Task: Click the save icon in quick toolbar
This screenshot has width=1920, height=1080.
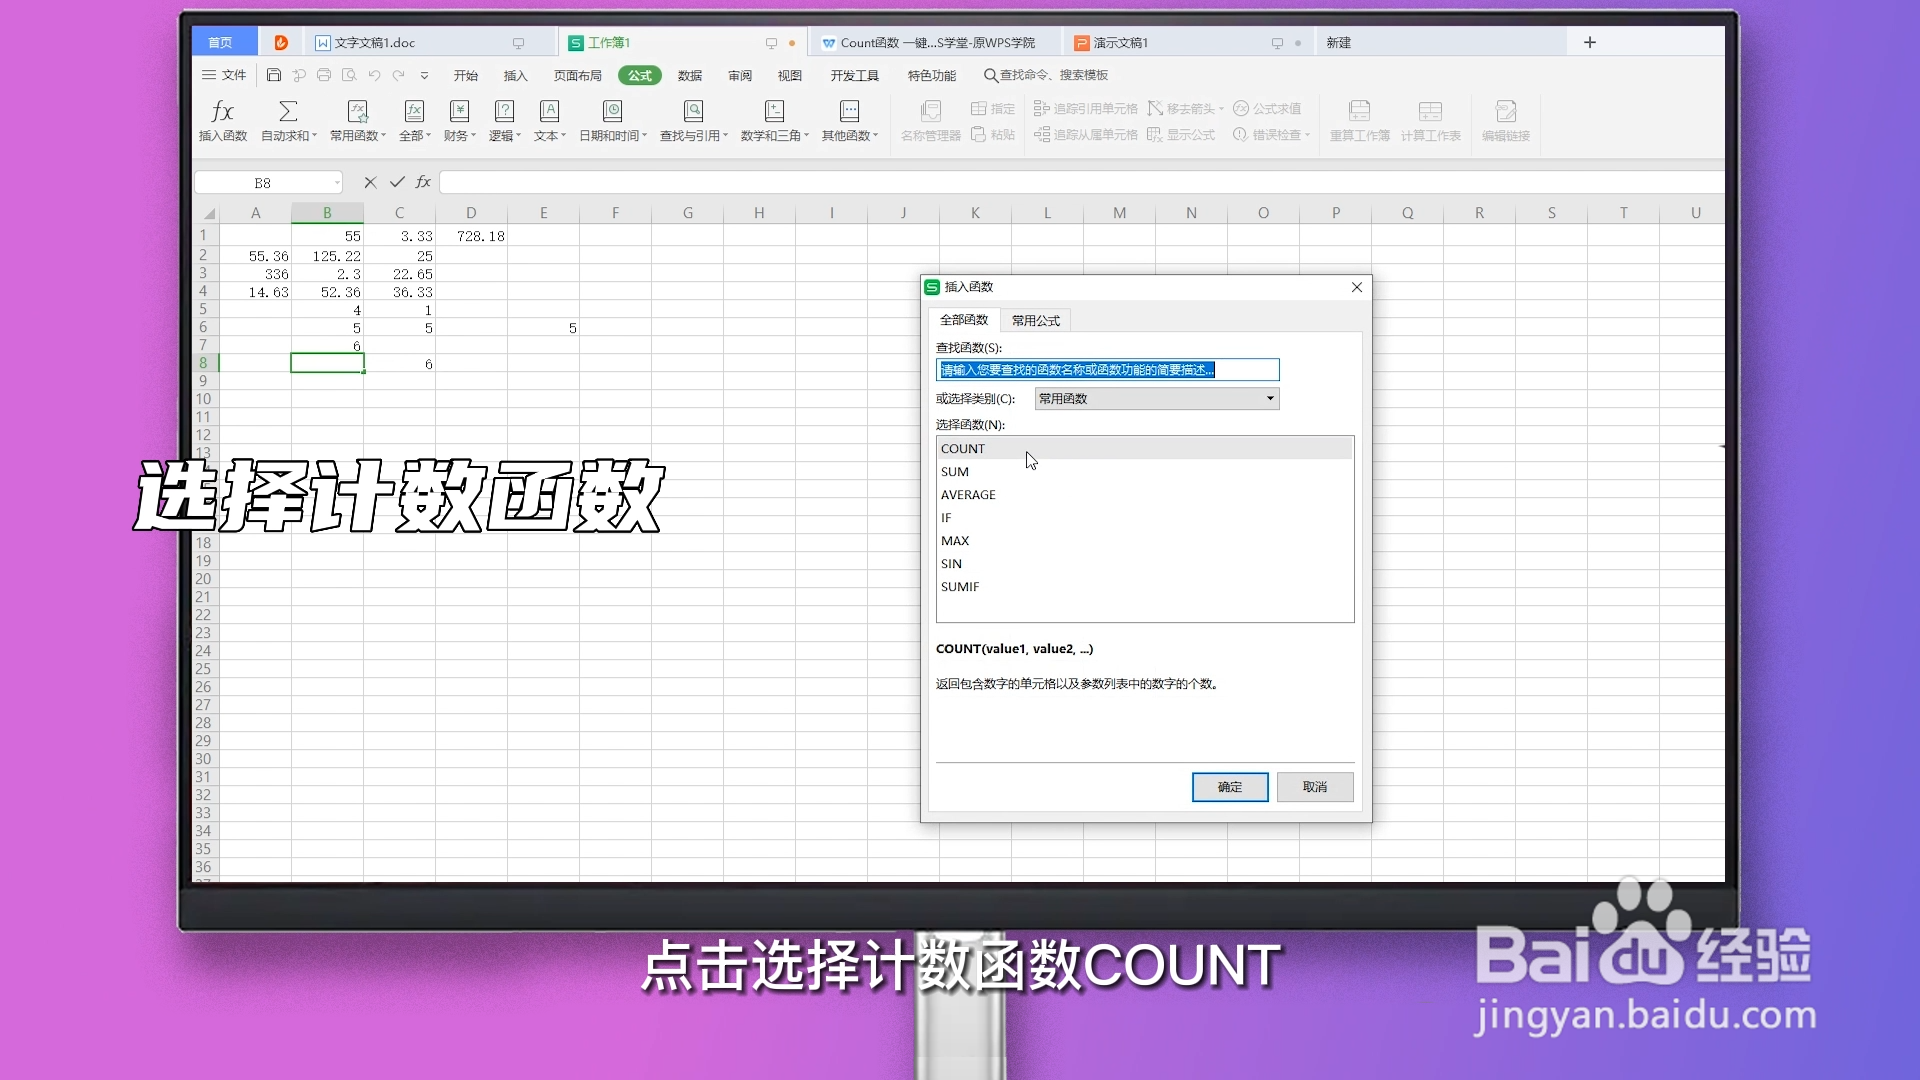Action: click(x=273, y=75)
